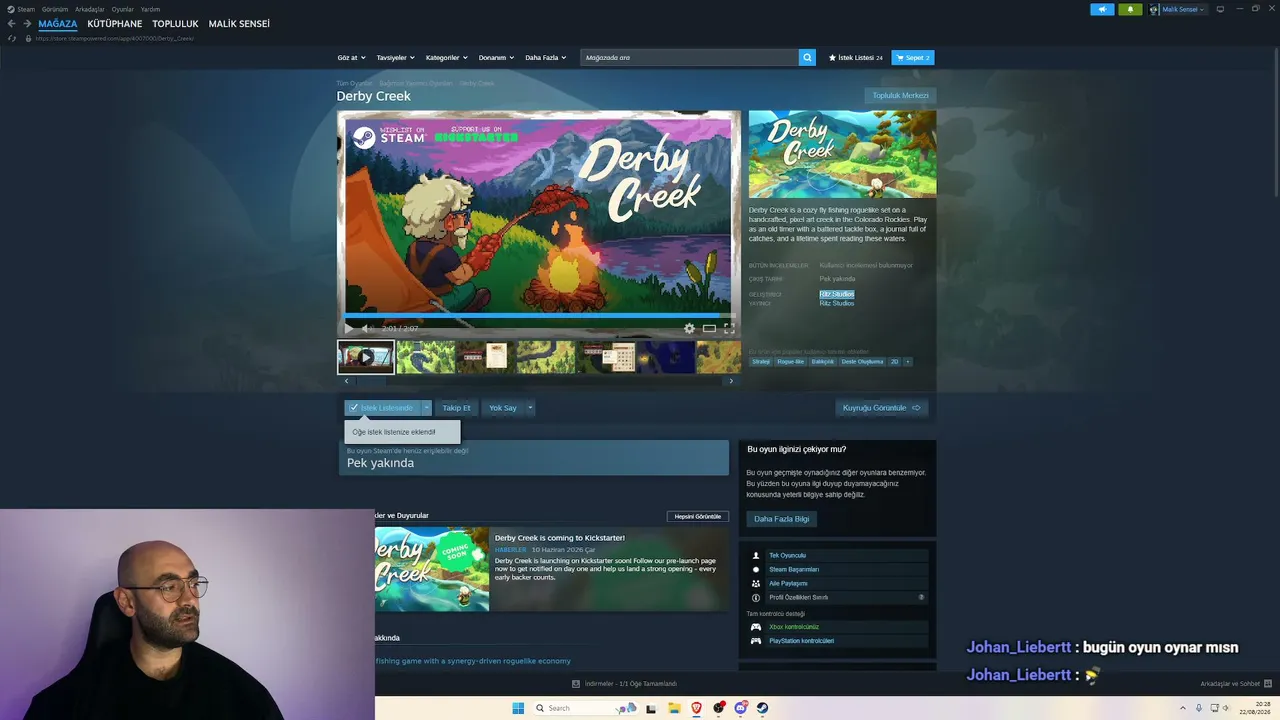1280x720 pixels.
Task: Click the Daha Fazla Bilgi button
Action: pos(782,519)
